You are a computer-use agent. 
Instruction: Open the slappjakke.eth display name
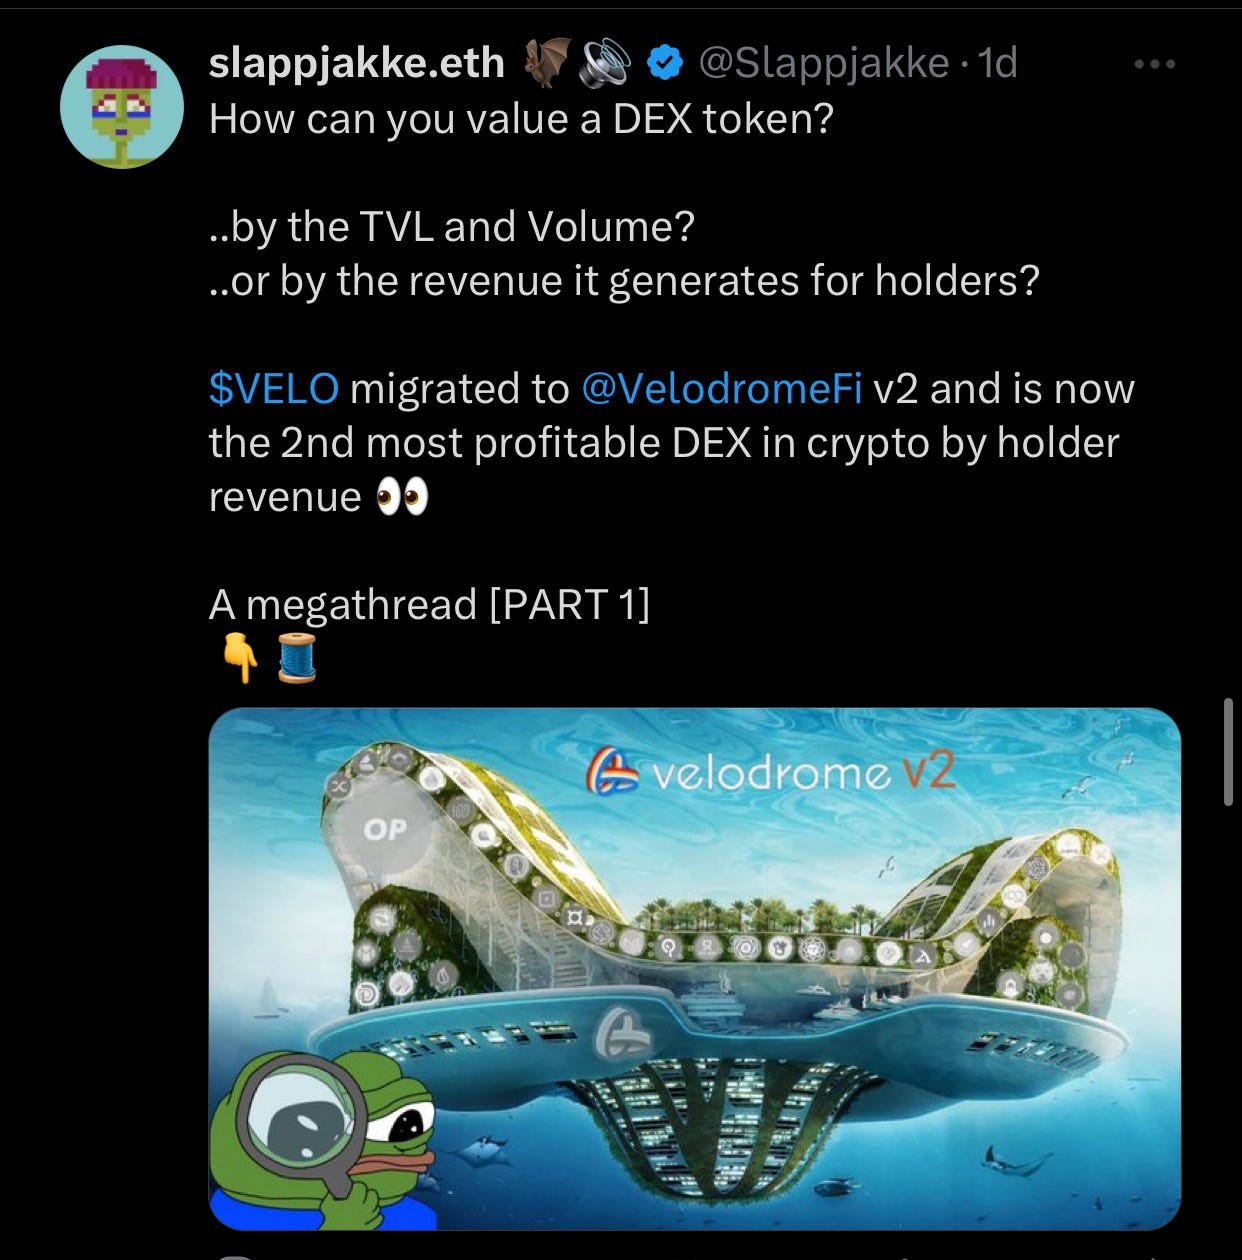tap(357, 63)
